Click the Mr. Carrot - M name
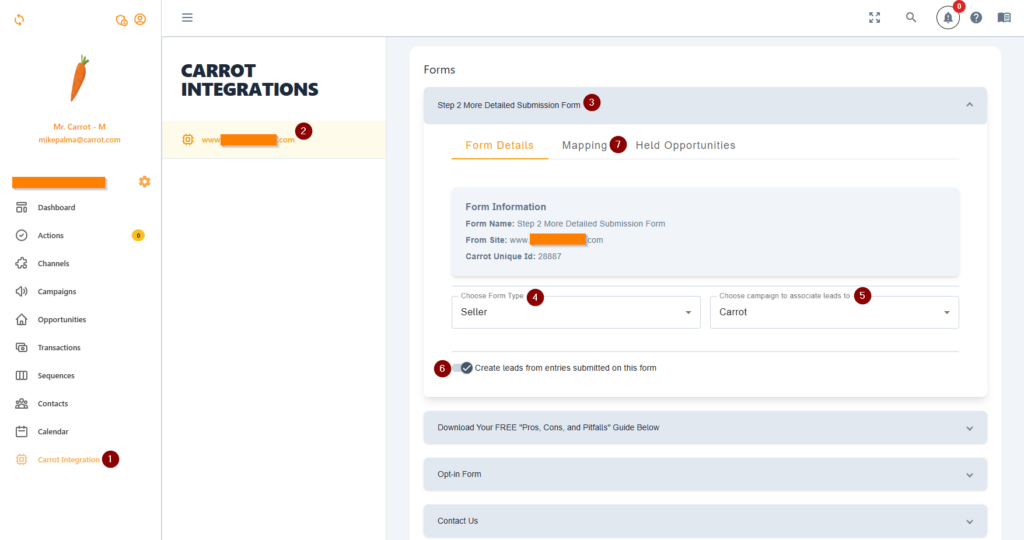 tap(79, 127)
